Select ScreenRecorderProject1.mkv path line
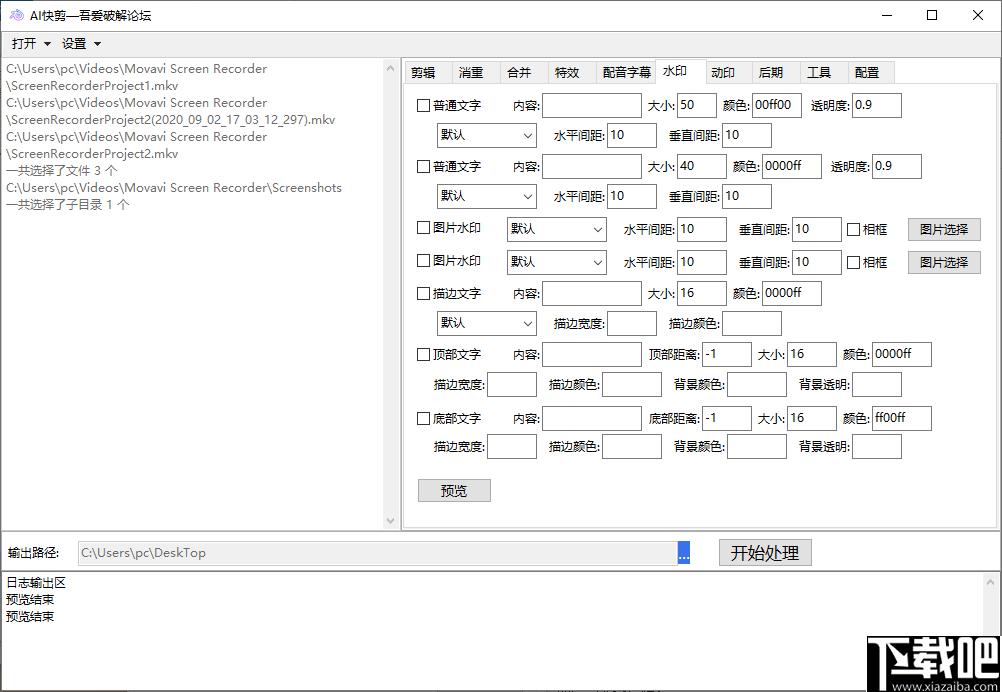This screenshot has height=692, width=1002. pos(137,77)
